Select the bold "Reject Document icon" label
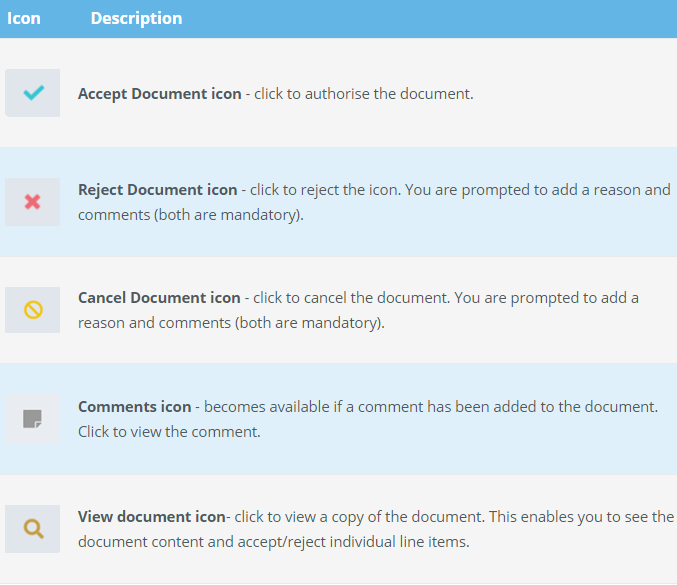Image resolution: width=677 pixels, height=585 pixels. 157,190
